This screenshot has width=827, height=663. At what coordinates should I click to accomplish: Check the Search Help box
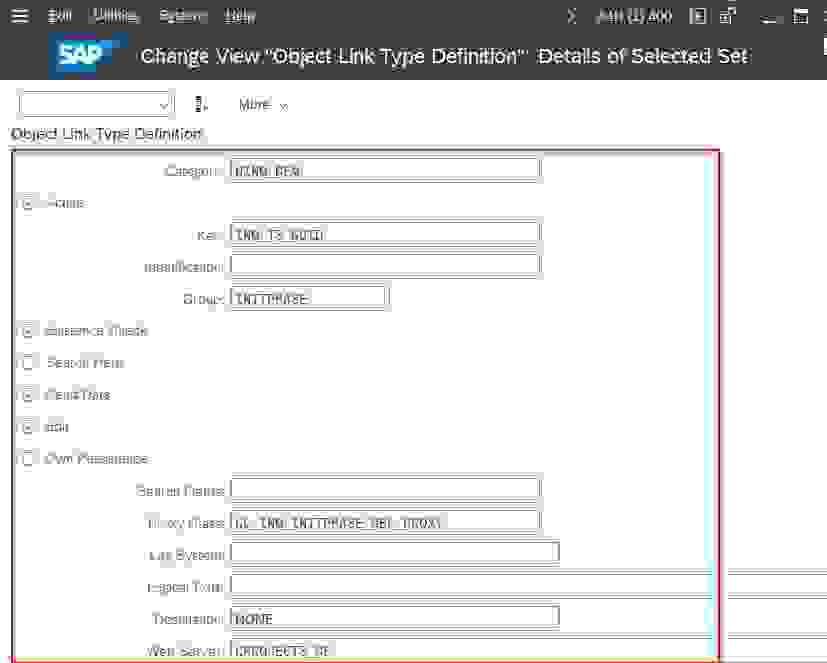[27, 362]
